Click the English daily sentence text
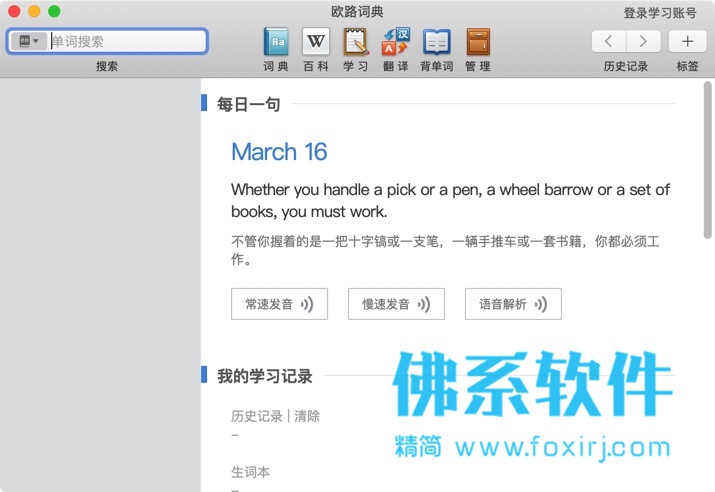Screen dimensions: 715x492 (x=450, y=200)
